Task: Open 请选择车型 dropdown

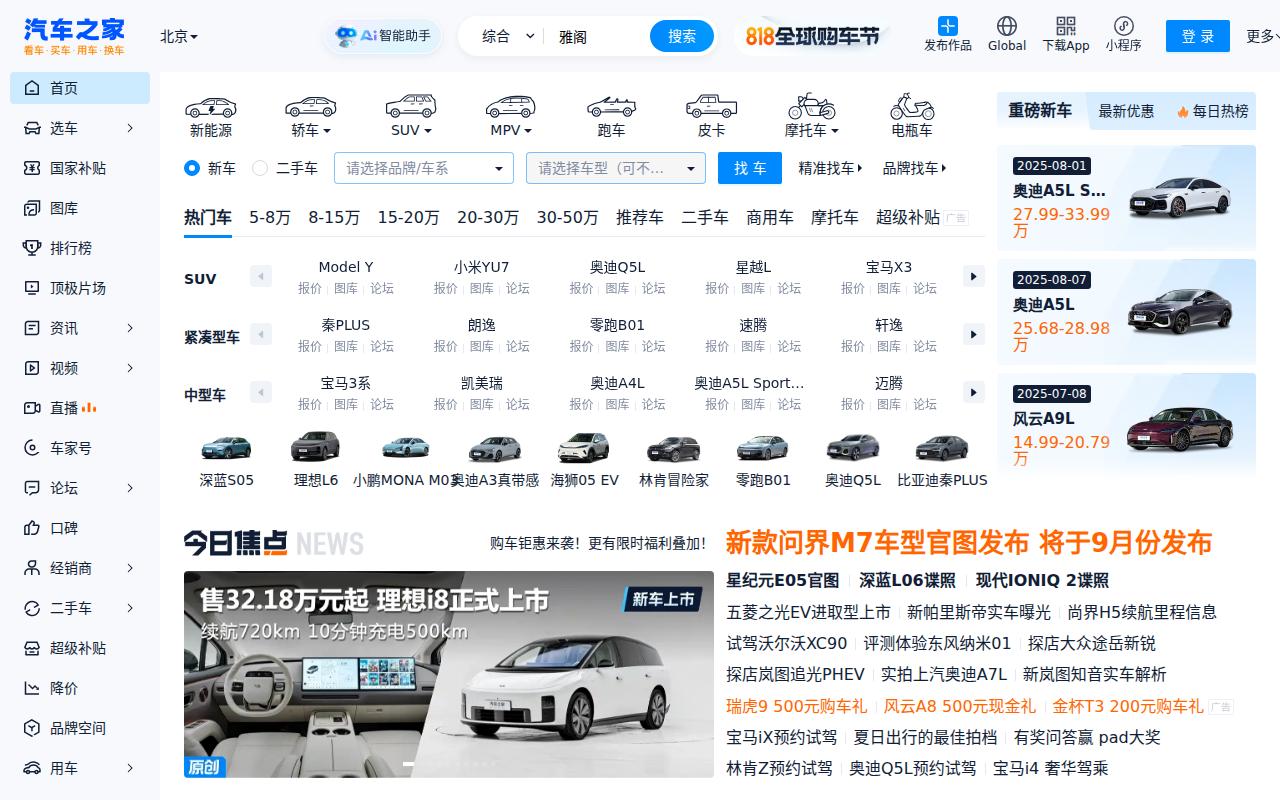Action: point(616,168)
